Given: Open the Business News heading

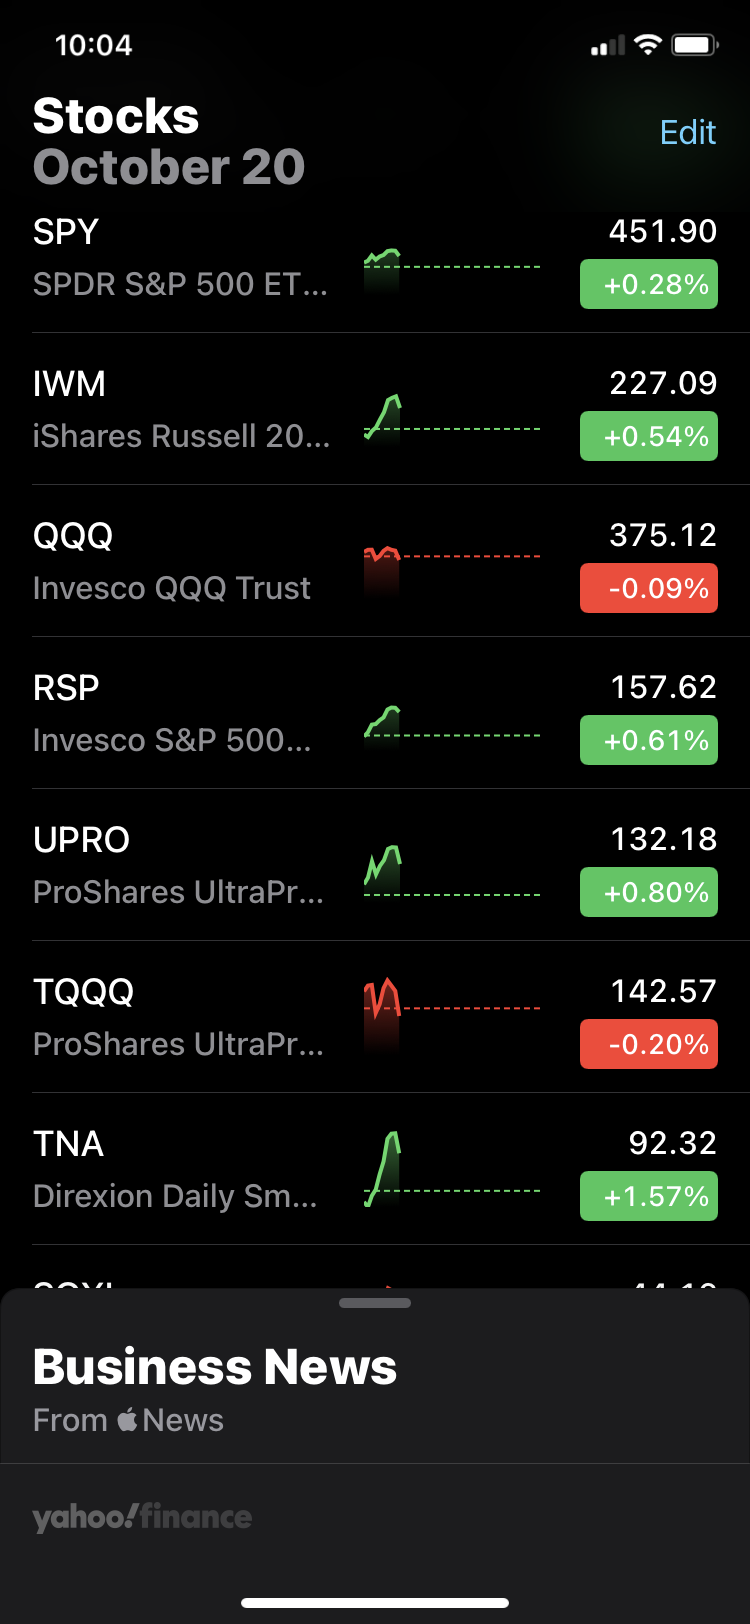Looking at the screenshot, I should click(x=215, y=1367).
